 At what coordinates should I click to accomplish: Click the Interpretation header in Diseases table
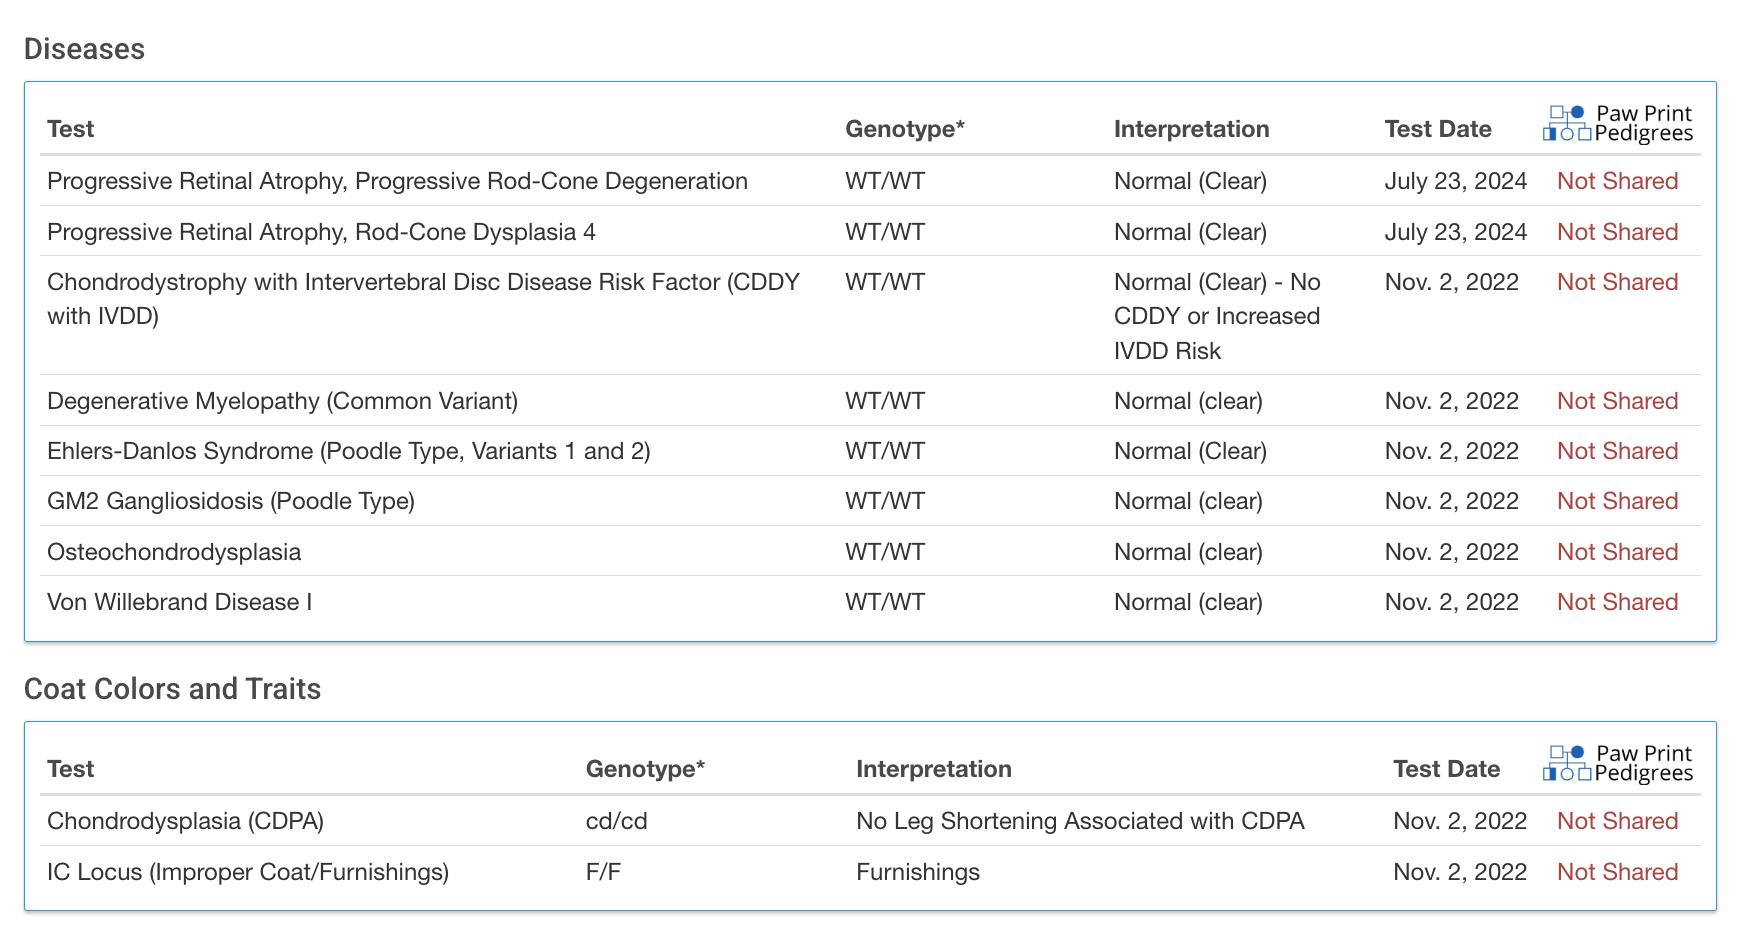pyautogui.click(x=1192, y=129)
